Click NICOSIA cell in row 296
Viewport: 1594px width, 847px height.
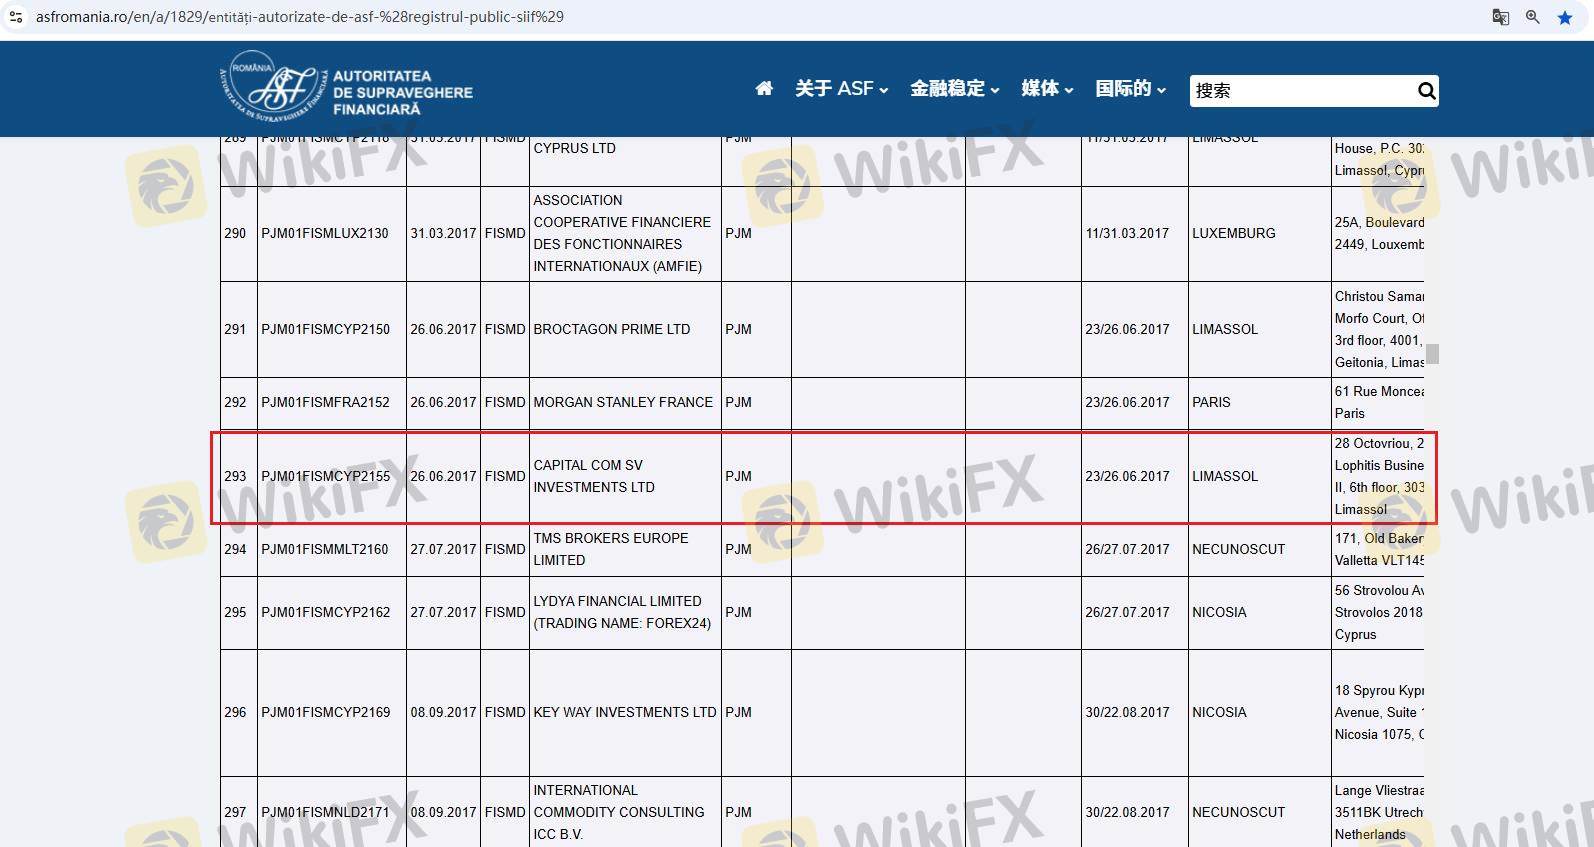tap(1219, 712)
